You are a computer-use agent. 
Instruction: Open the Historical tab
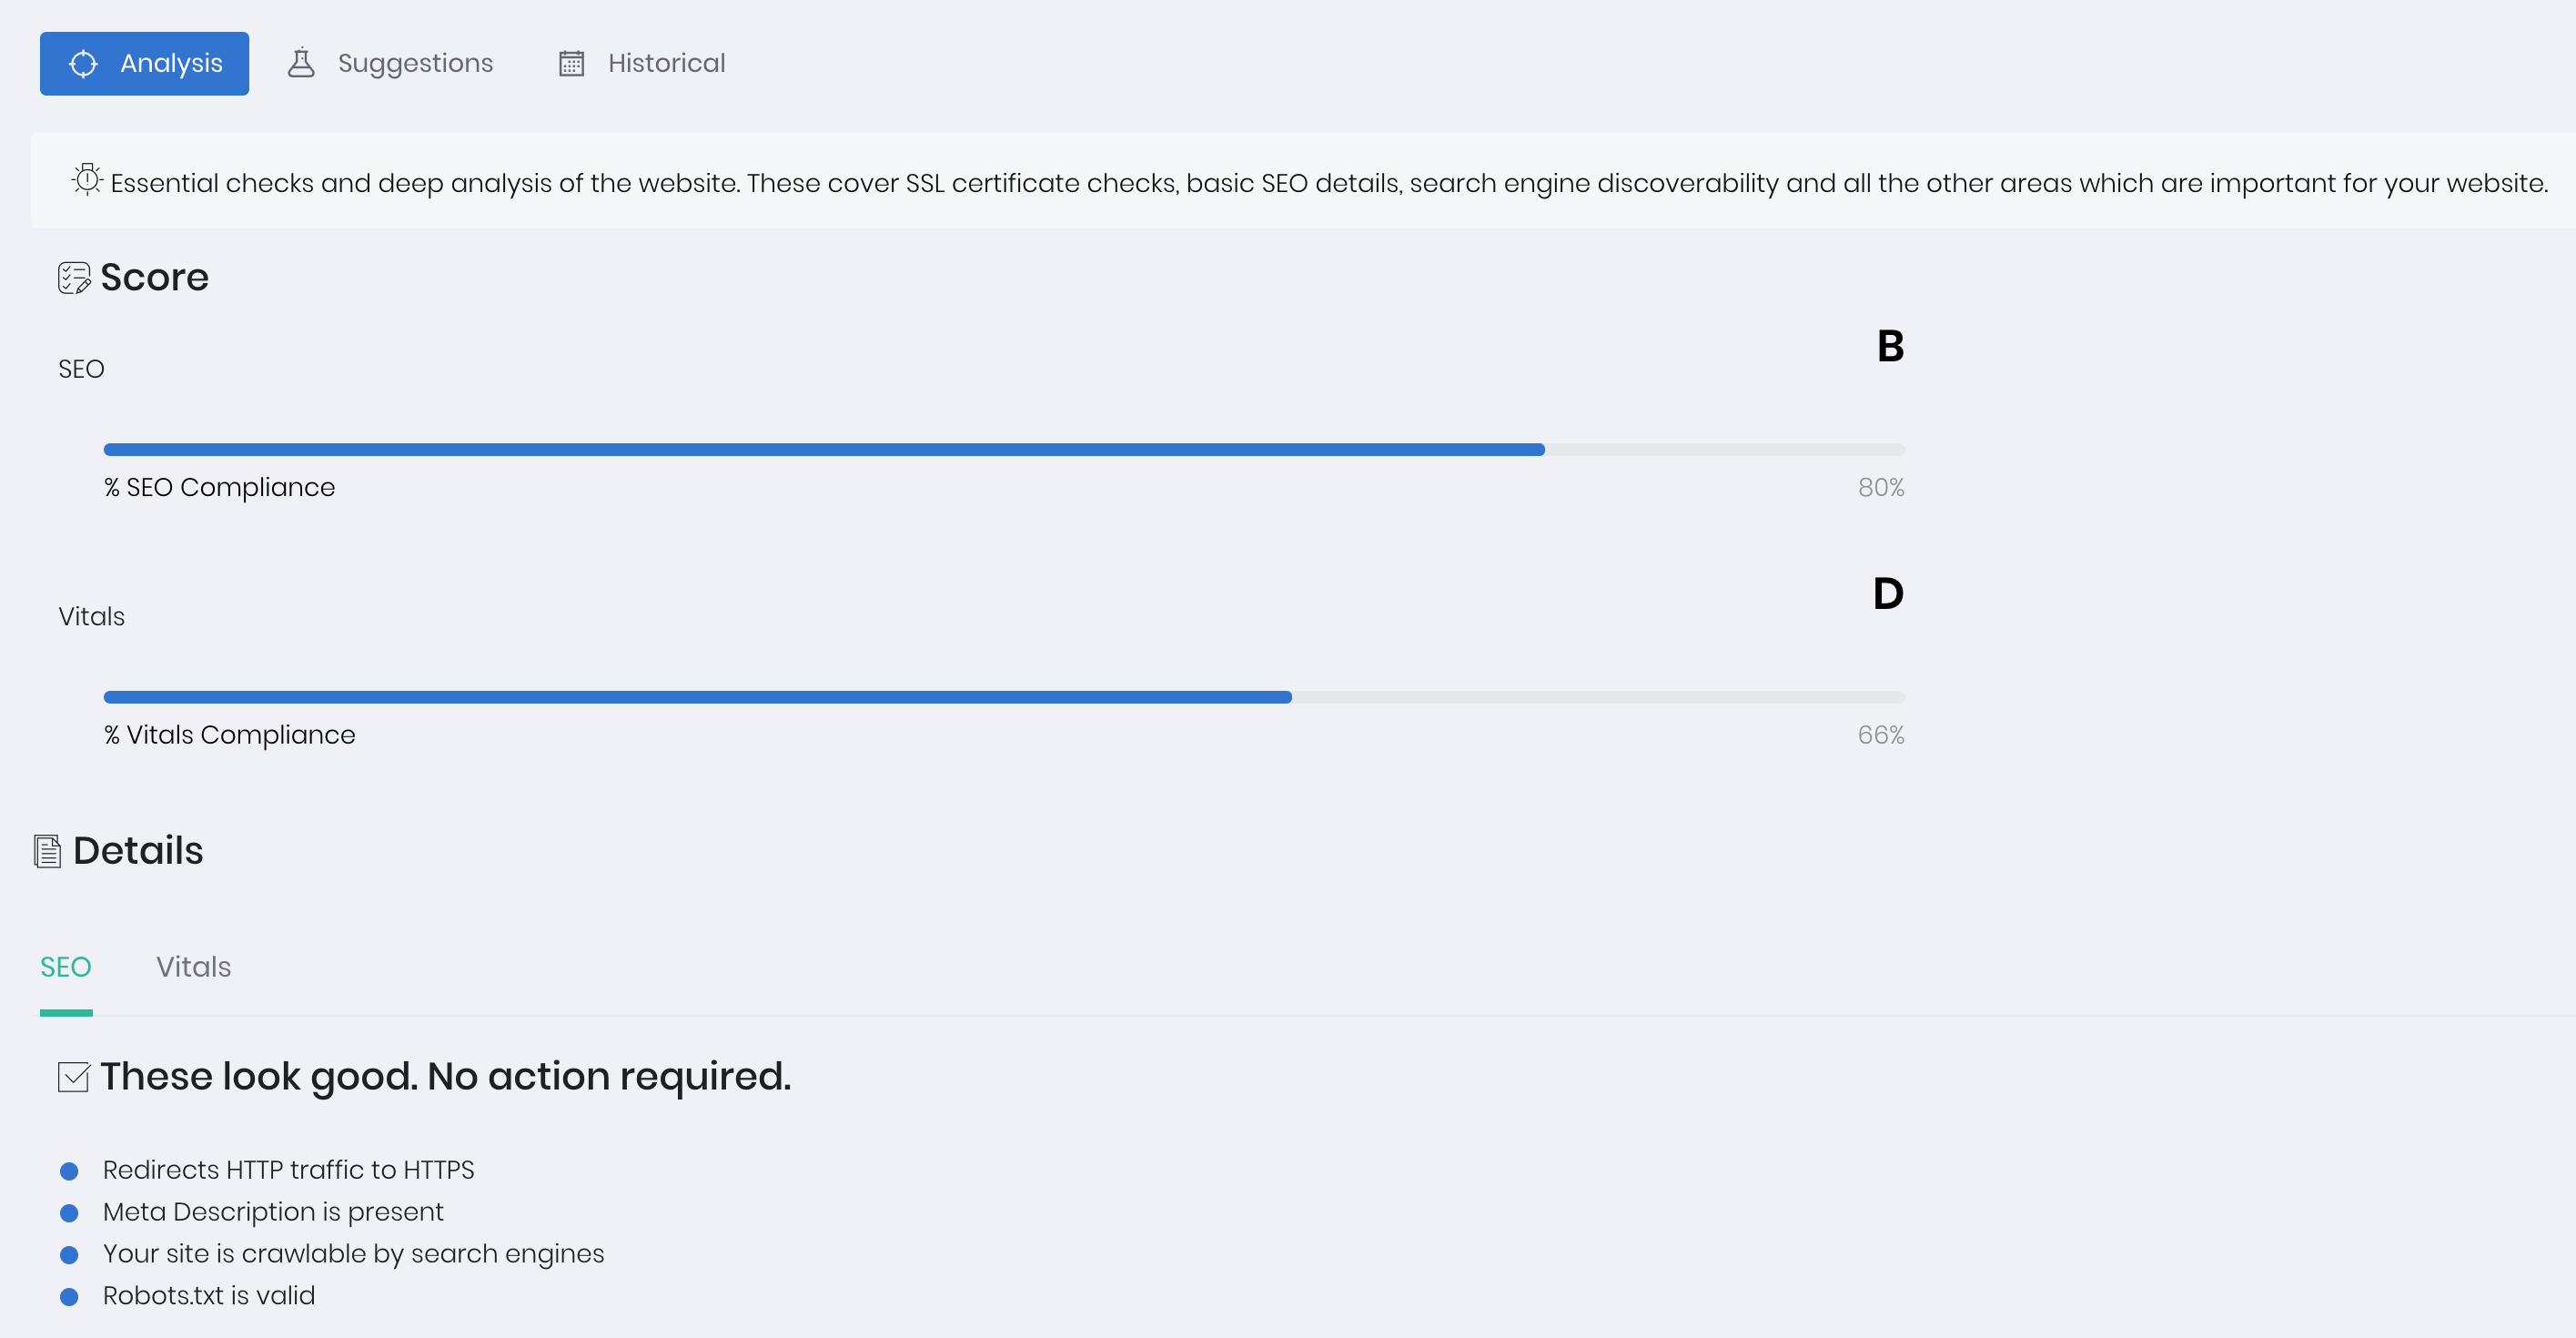point(641,64)
